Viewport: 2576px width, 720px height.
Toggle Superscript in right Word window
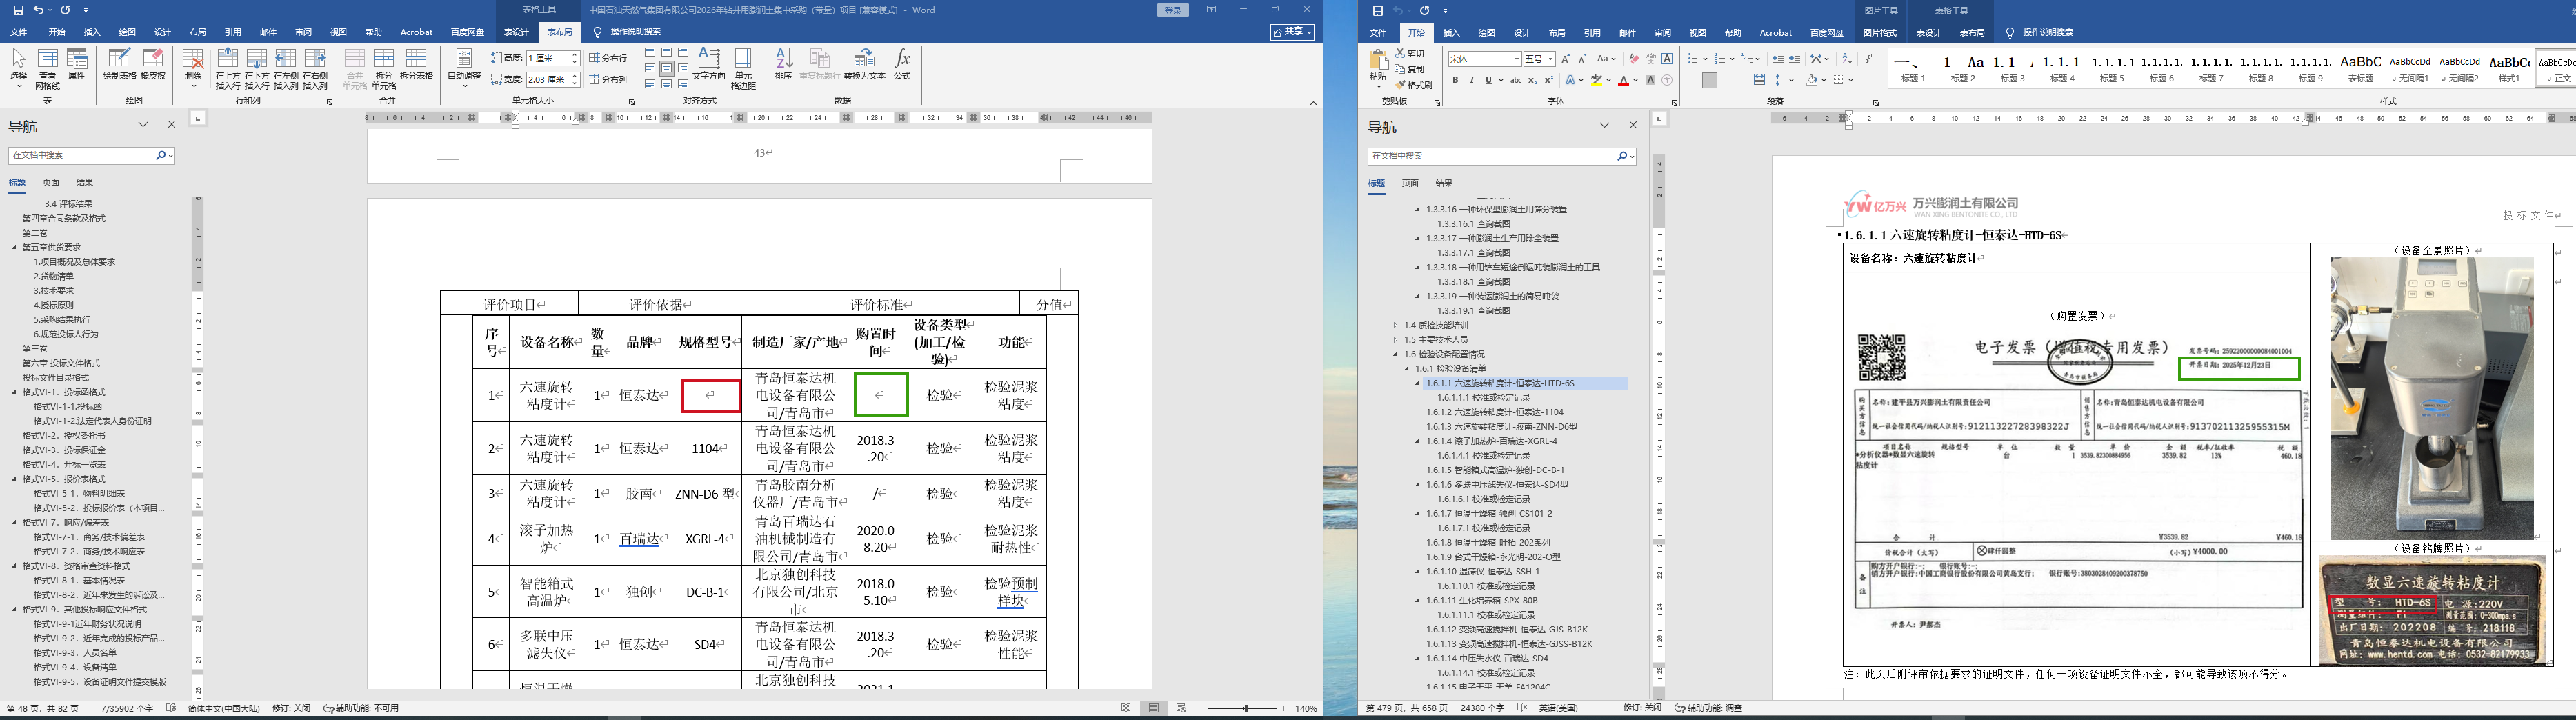click(1549, 80)
